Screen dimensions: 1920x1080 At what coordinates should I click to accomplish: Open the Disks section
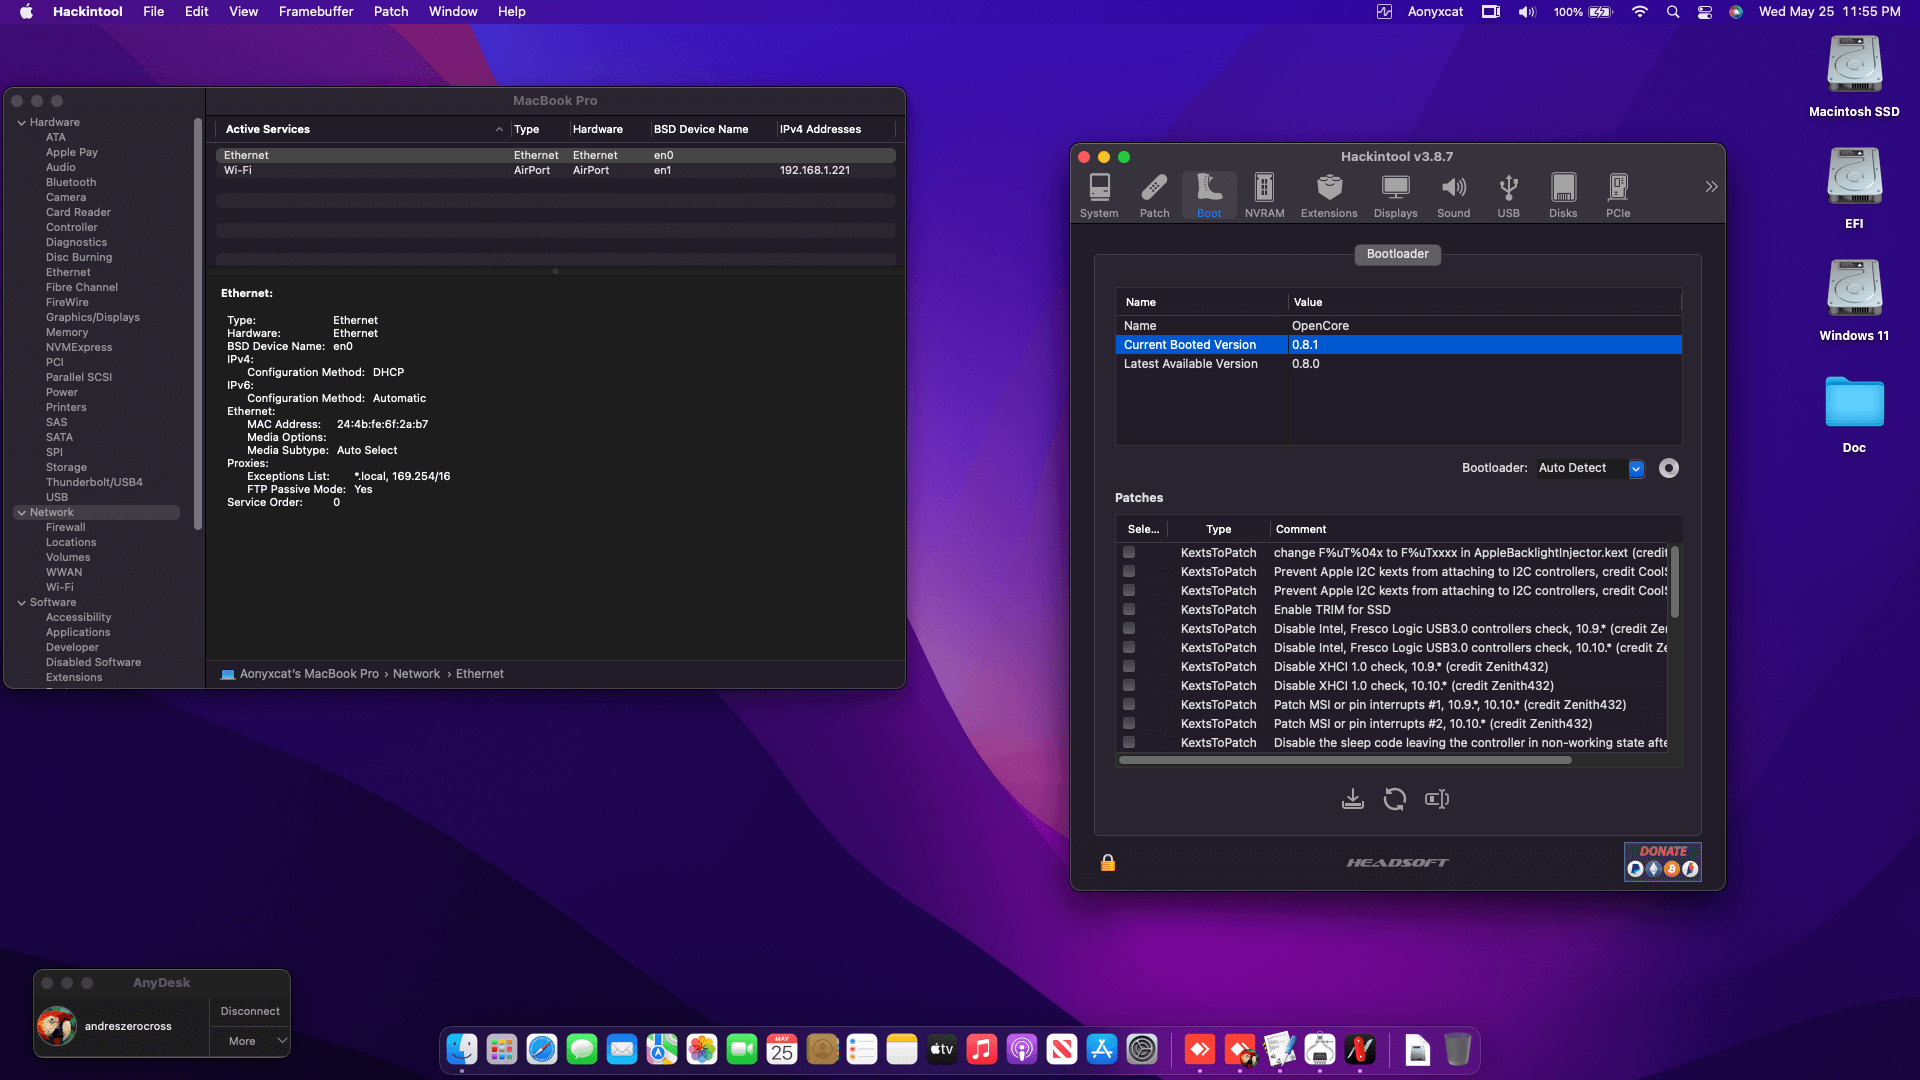click(1563, 195)
